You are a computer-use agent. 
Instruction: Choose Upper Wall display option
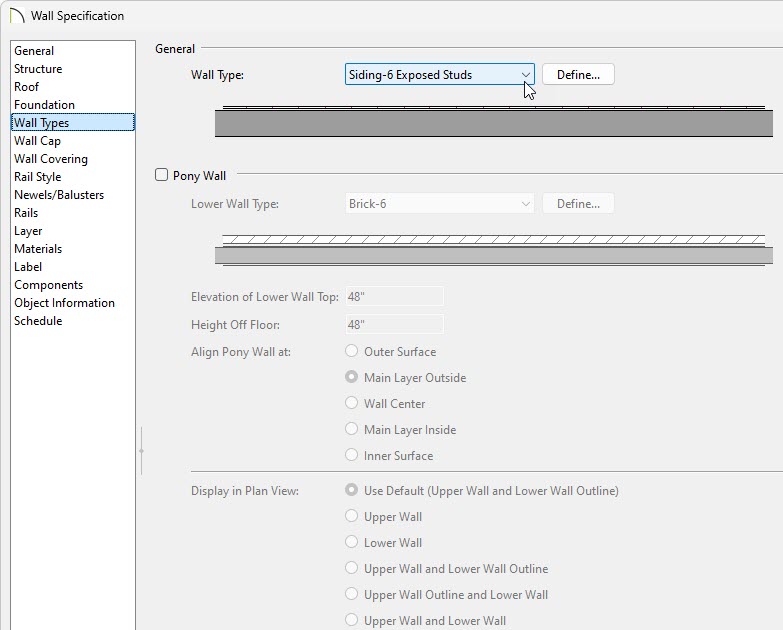tap(352, 516)
